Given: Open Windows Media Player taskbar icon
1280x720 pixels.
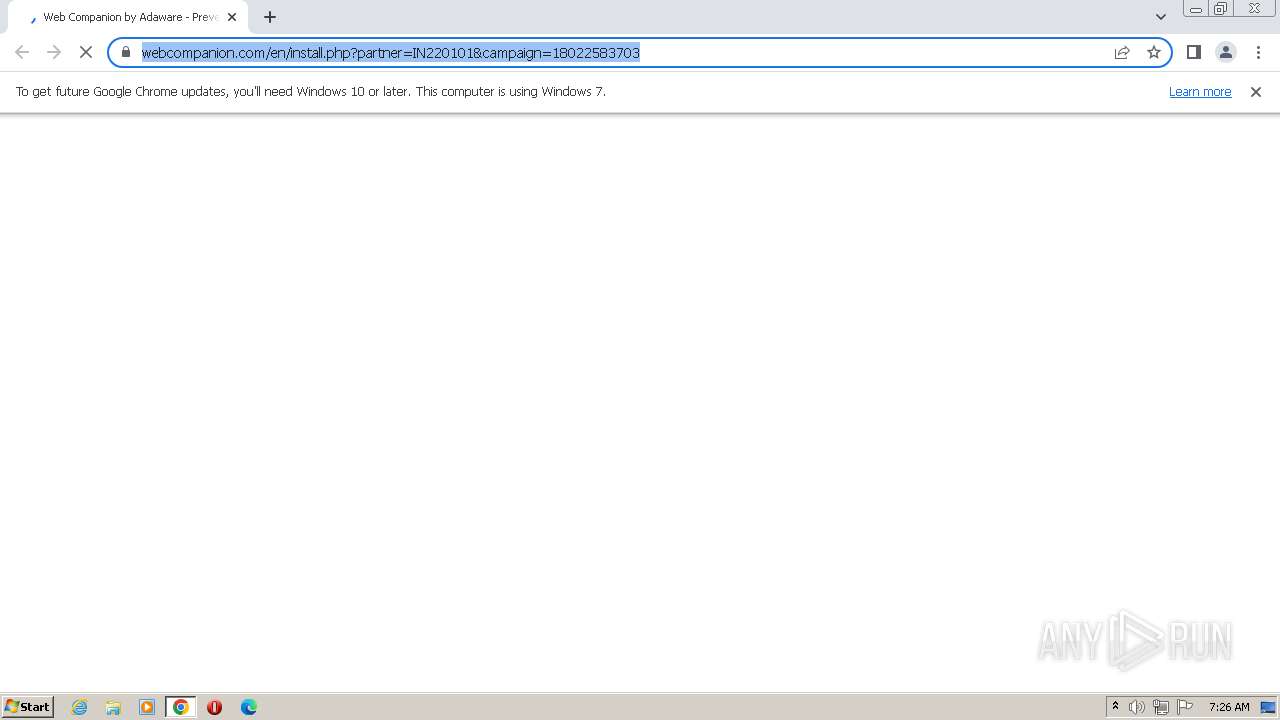Looking at the screenshot, I should 147,707.
